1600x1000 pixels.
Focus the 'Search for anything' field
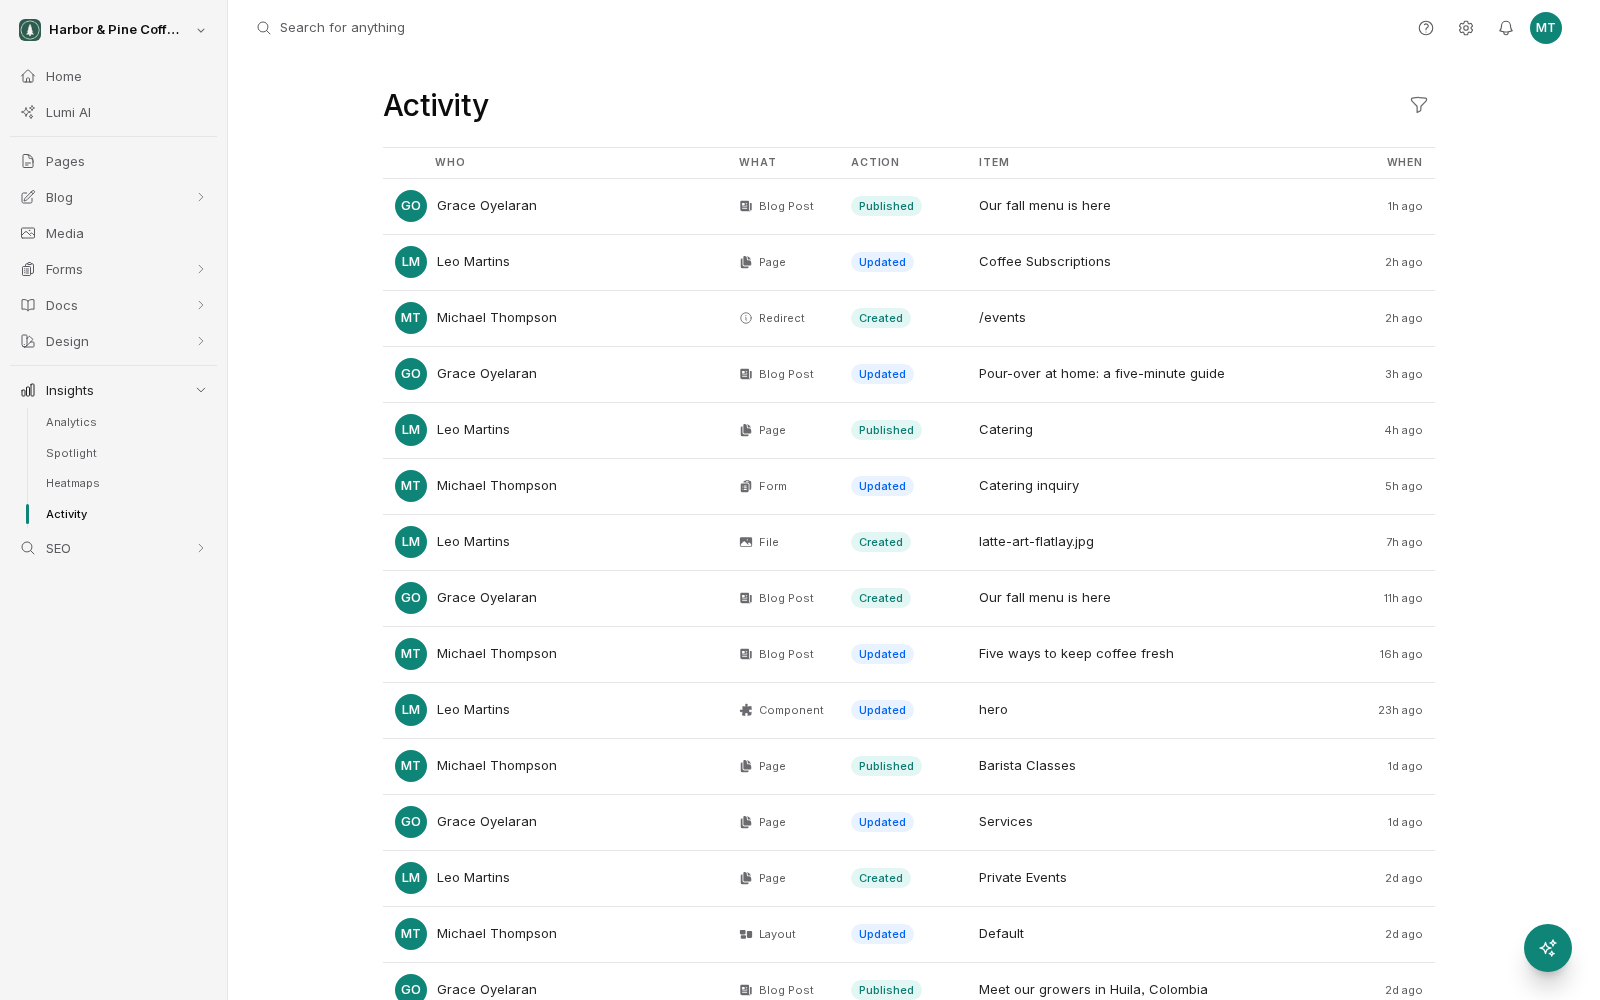click(342, 28)
